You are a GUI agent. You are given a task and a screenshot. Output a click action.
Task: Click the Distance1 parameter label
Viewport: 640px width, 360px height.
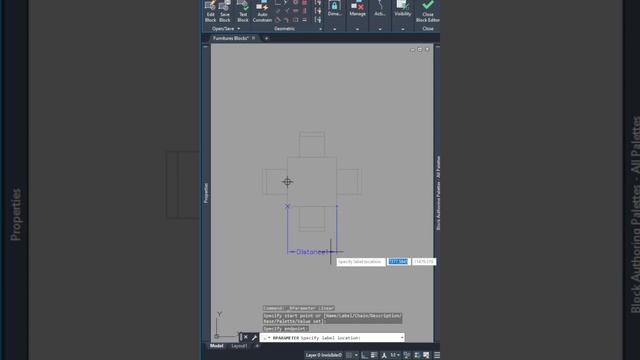click(x=313, y=252)
